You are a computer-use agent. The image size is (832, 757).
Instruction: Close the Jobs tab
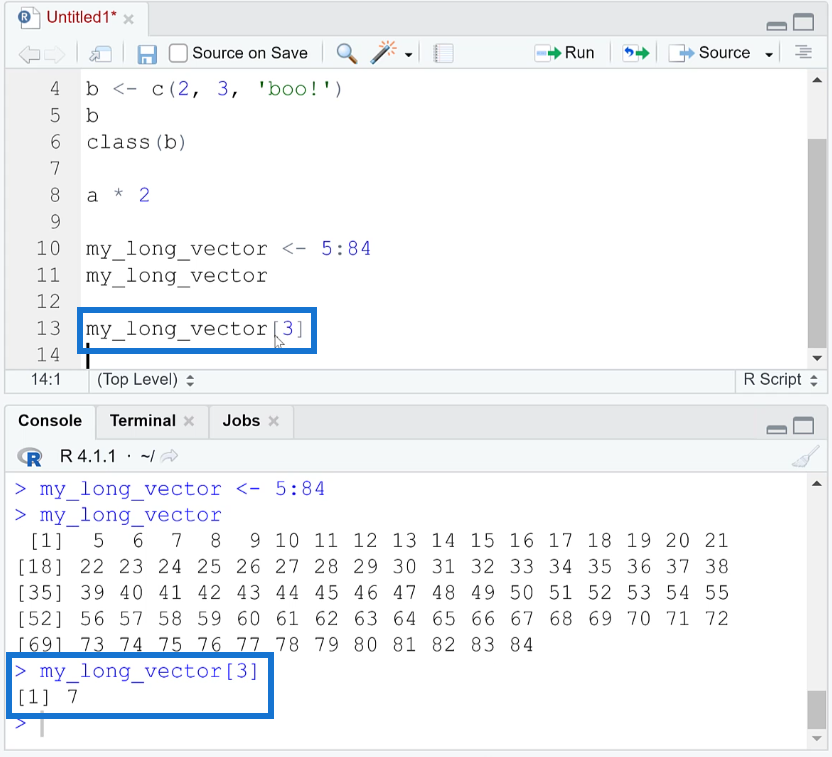274,421
